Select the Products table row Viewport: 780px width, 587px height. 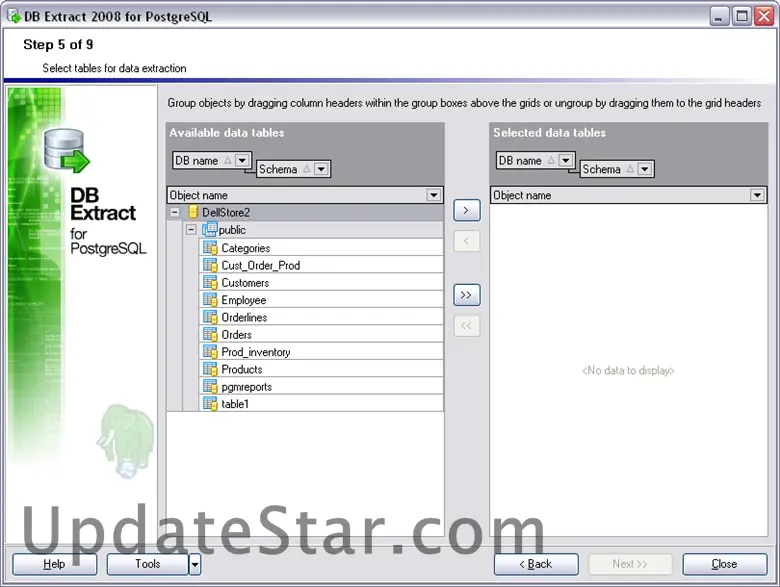[321, 369]
